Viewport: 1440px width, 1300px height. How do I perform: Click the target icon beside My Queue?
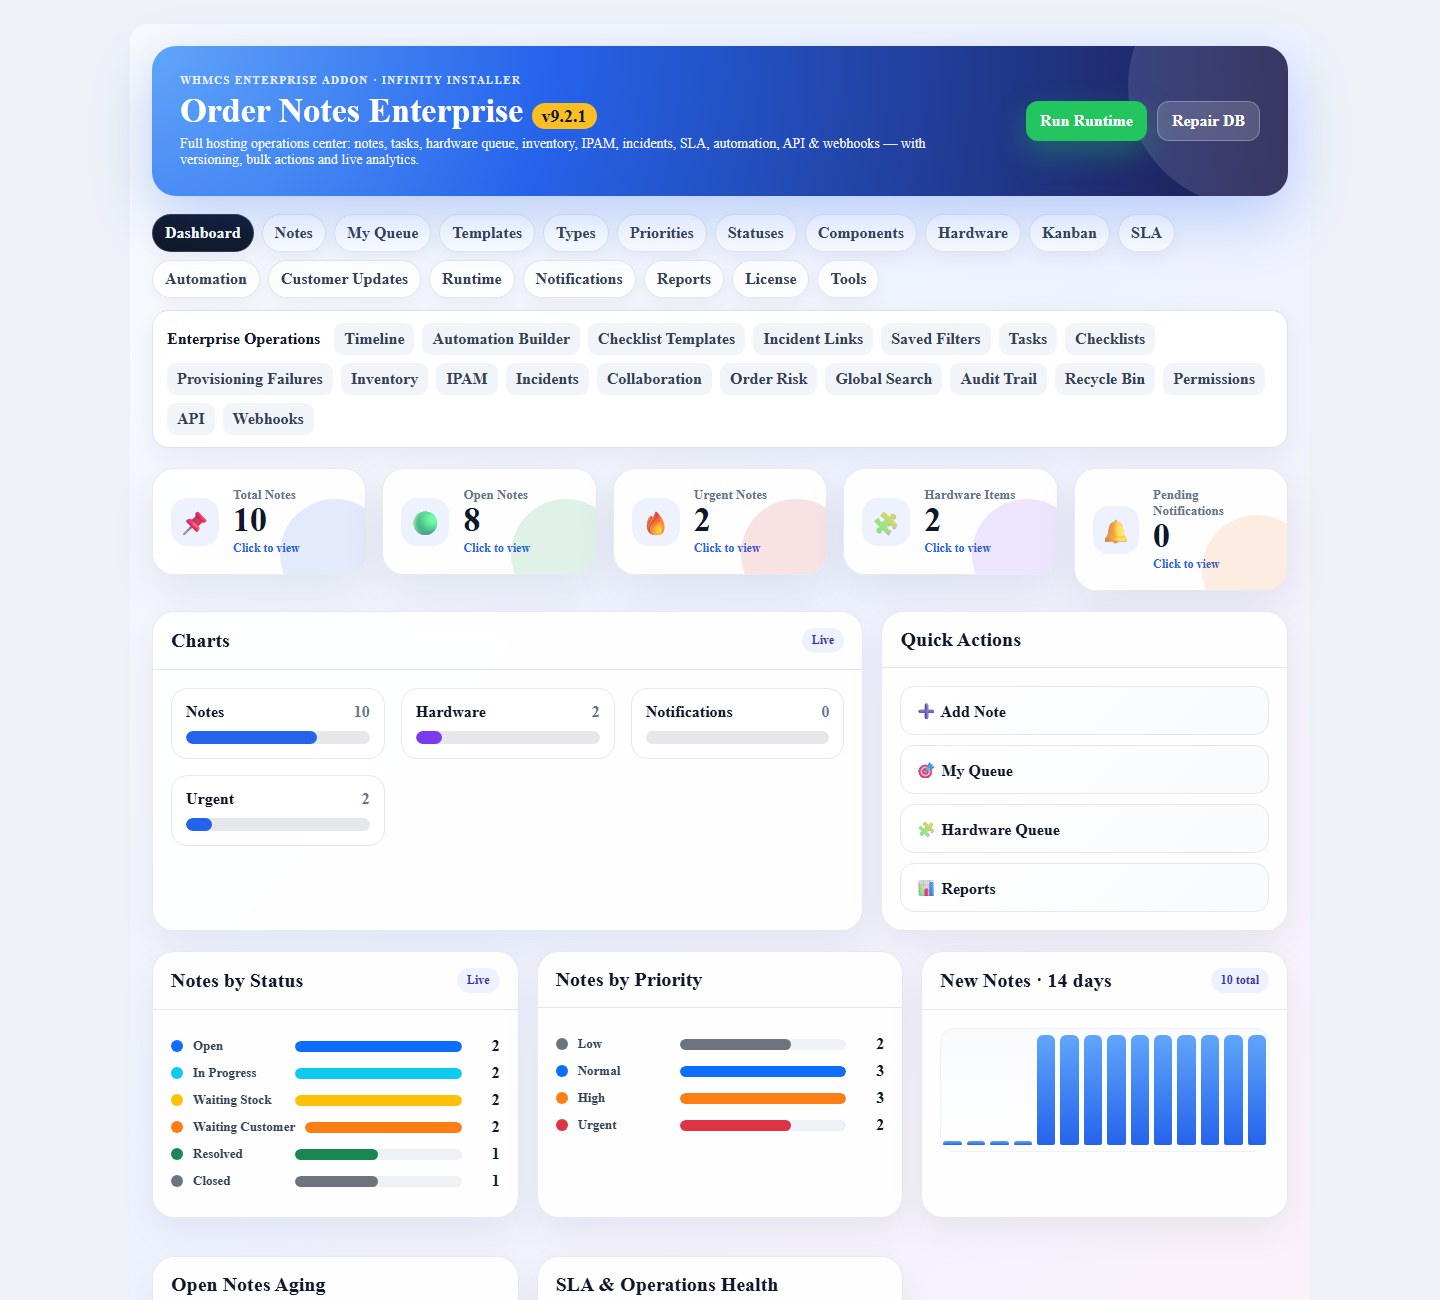coord(926,771)
